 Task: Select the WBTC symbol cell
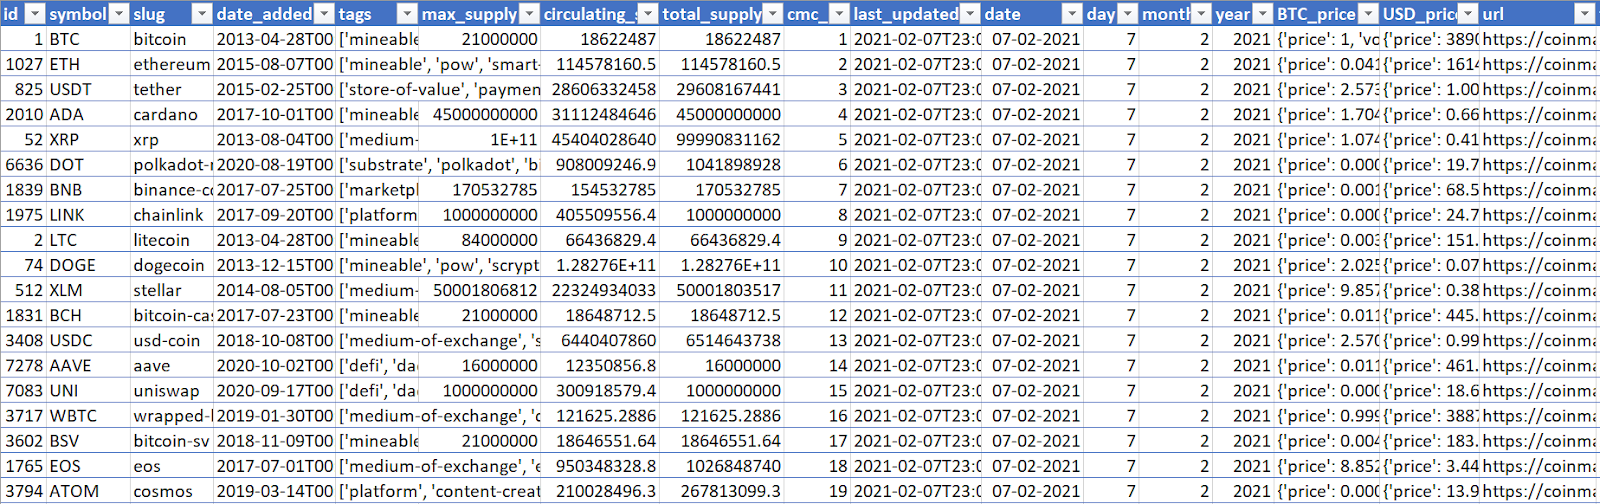(x=88, y=415)
